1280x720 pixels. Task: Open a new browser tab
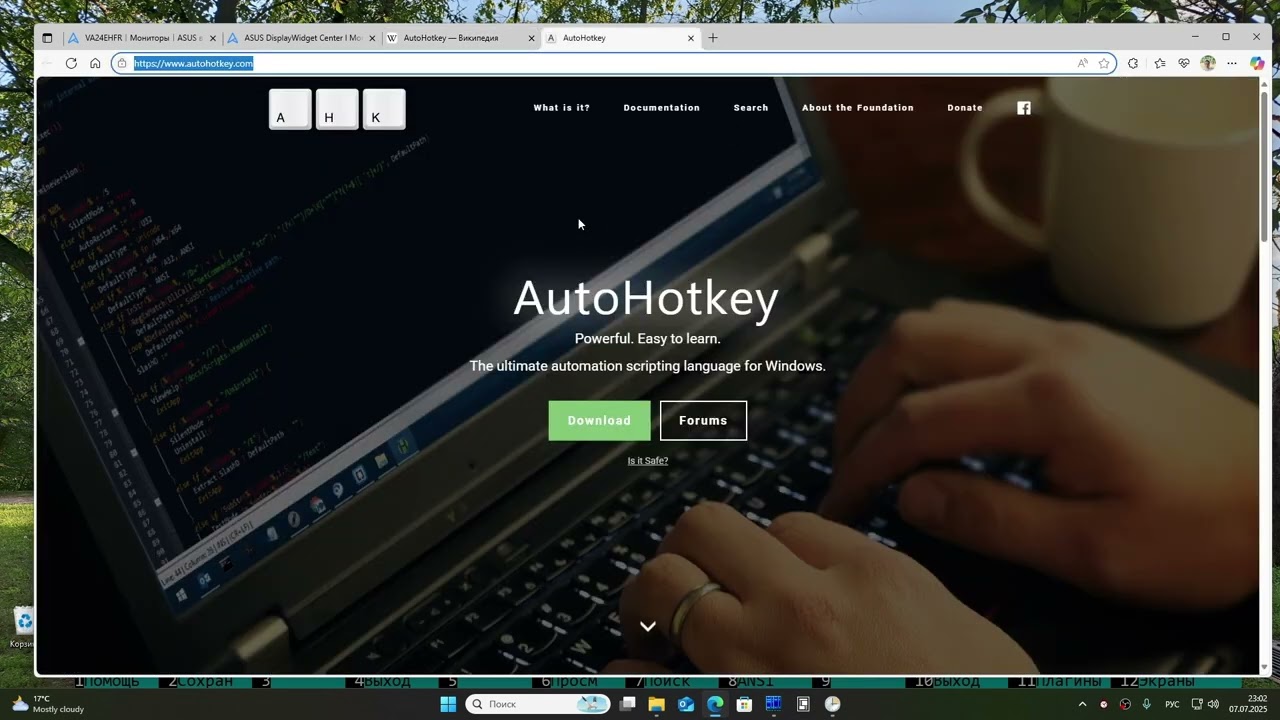tap(713, 38)
